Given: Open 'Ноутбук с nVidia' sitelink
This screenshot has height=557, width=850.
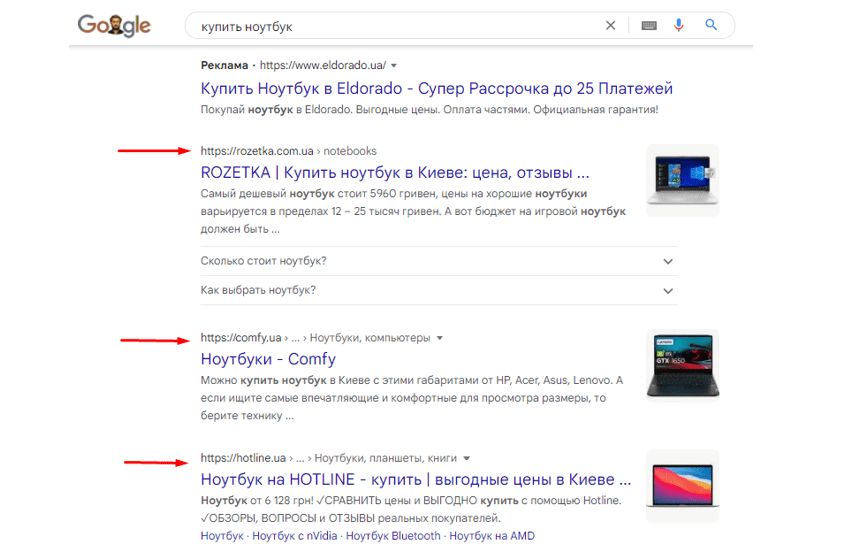Looking at the screenshot, I should tap(294, 536).
